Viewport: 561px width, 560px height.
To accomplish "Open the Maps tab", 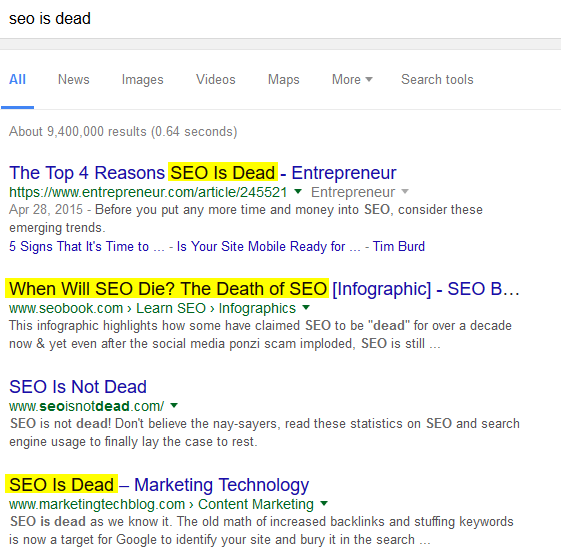I will coord(284,79).
